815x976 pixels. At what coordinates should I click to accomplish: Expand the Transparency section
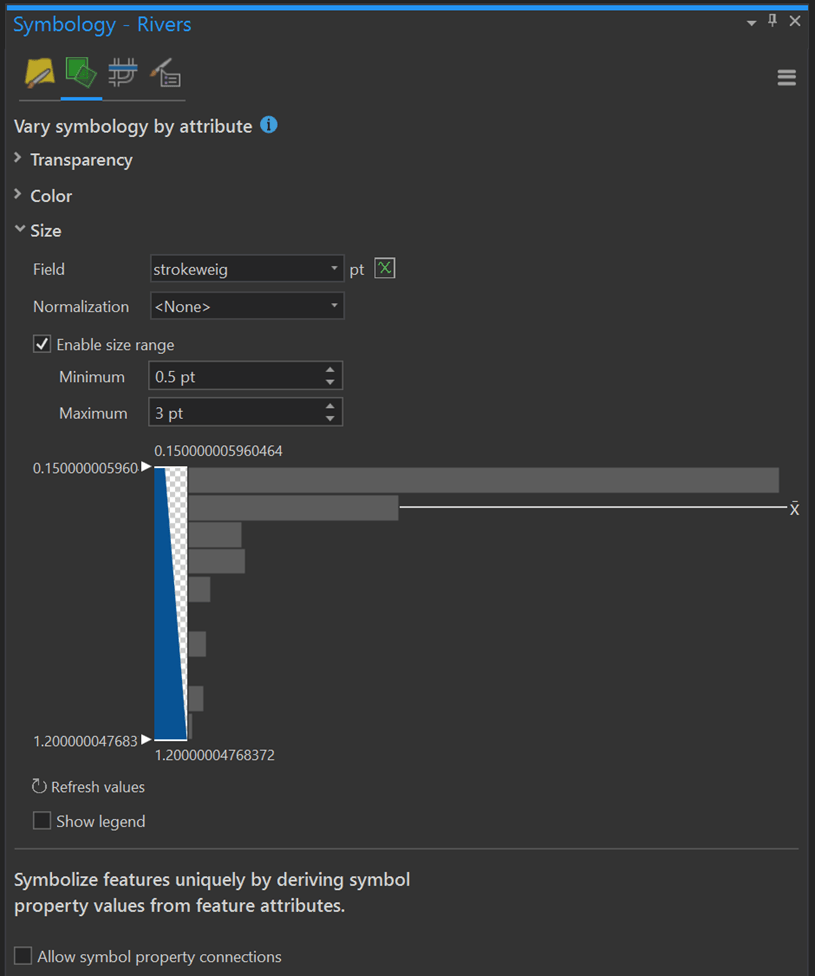pos(18,158)
